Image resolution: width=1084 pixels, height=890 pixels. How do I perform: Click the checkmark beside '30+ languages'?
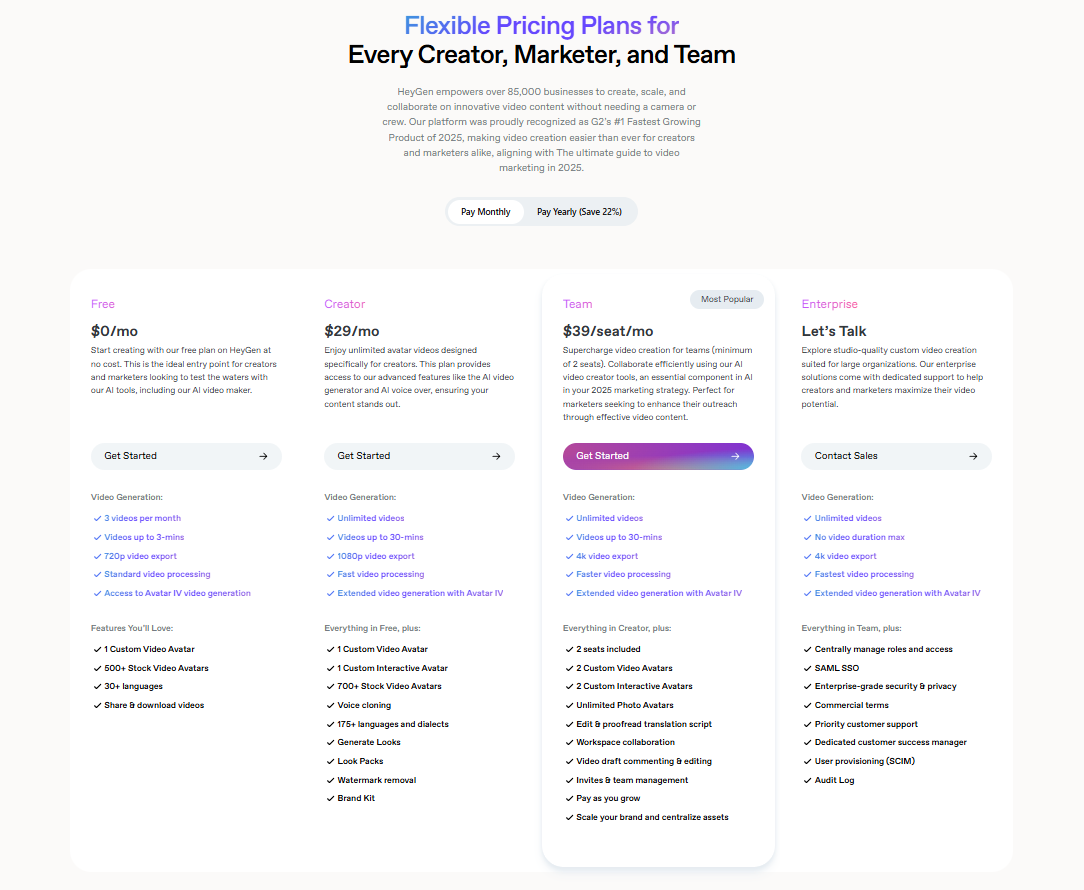(97, 687)
